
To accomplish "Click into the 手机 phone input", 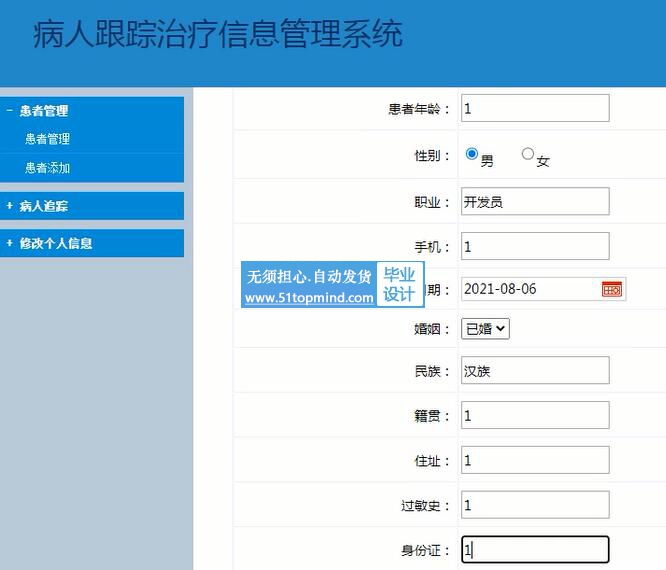I will coord(535,246).
